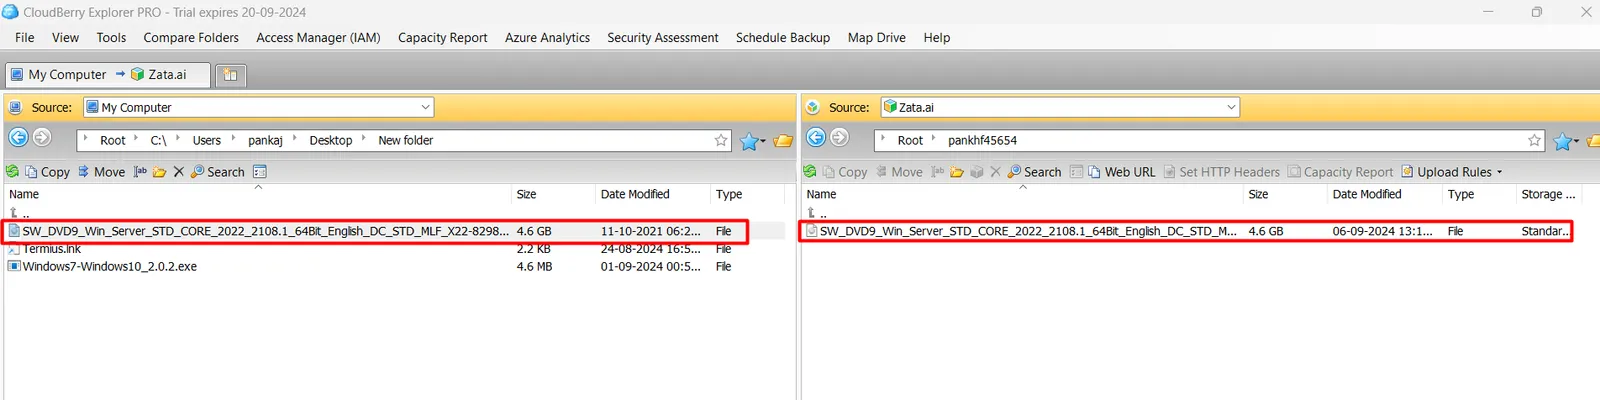Rename icon in Zata.ai pane toolbar

point(938,172)
